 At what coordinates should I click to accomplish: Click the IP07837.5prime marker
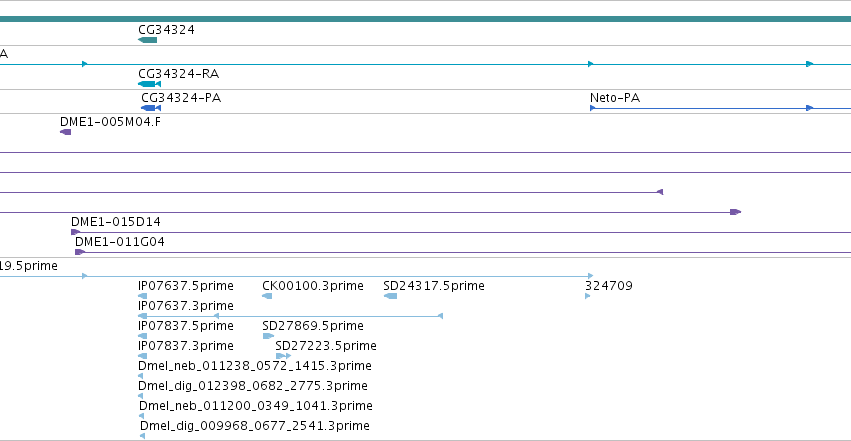coord(143,336)
